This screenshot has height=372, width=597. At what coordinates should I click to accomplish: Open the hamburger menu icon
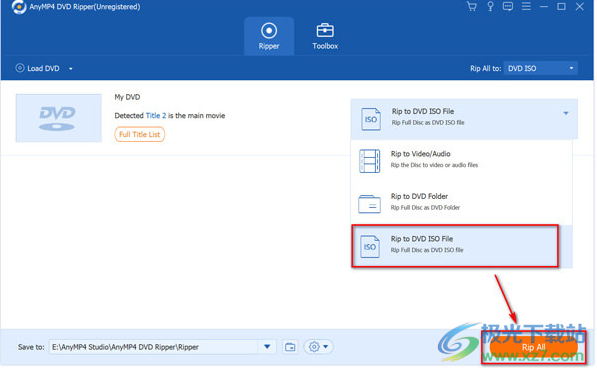point(526,6)
